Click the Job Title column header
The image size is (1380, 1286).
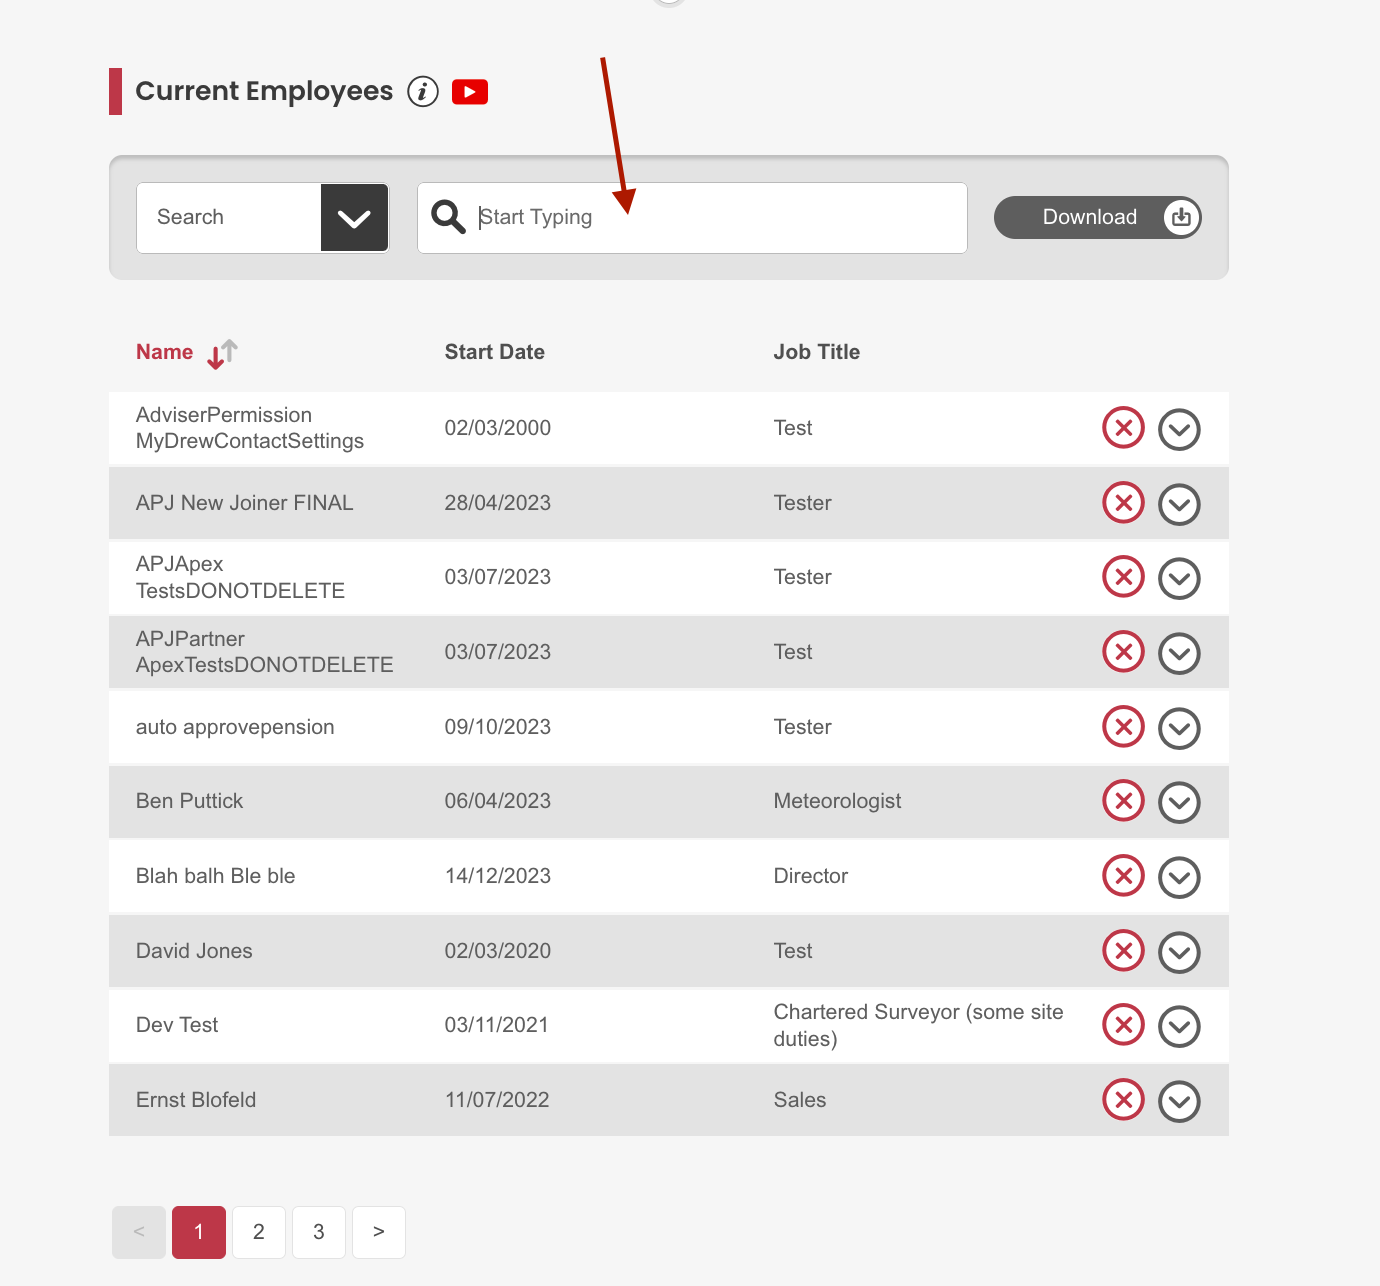(817, 352)
